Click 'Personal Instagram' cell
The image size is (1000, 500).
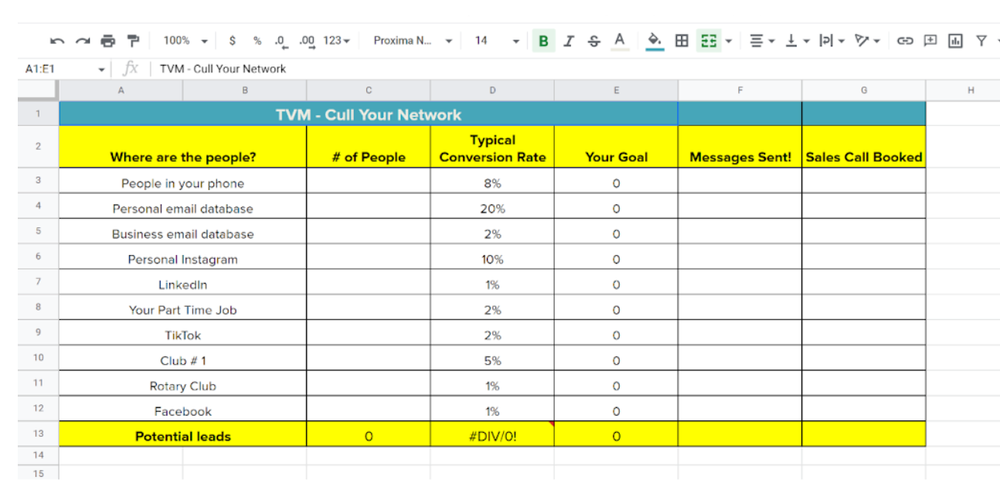click(x=183, y=257)
